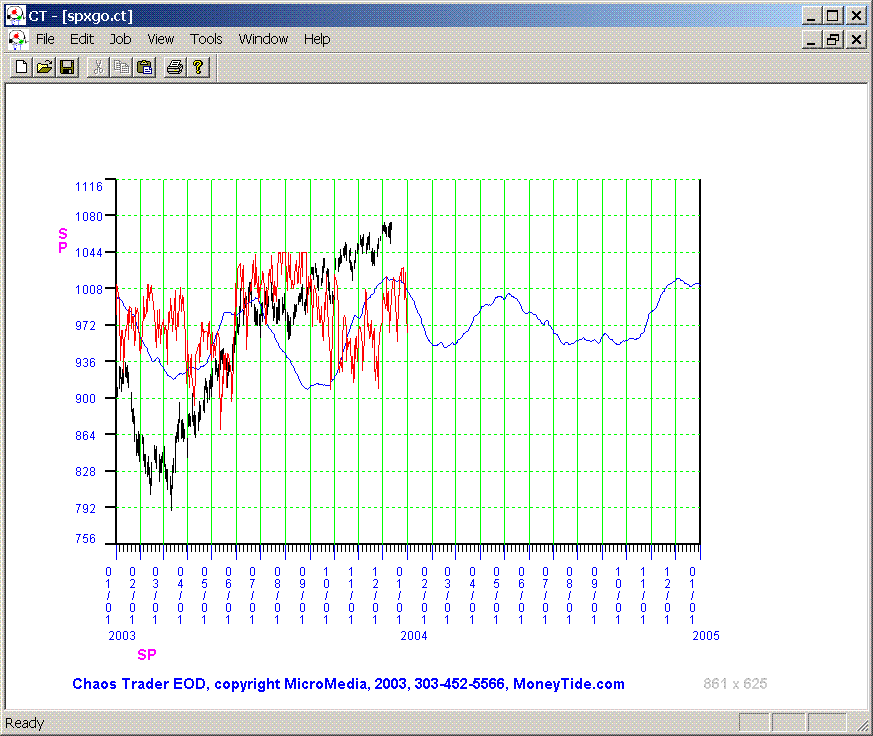Click the Paste clipboard icon
This screenshot has height=736, width=873.
[144, 67]
